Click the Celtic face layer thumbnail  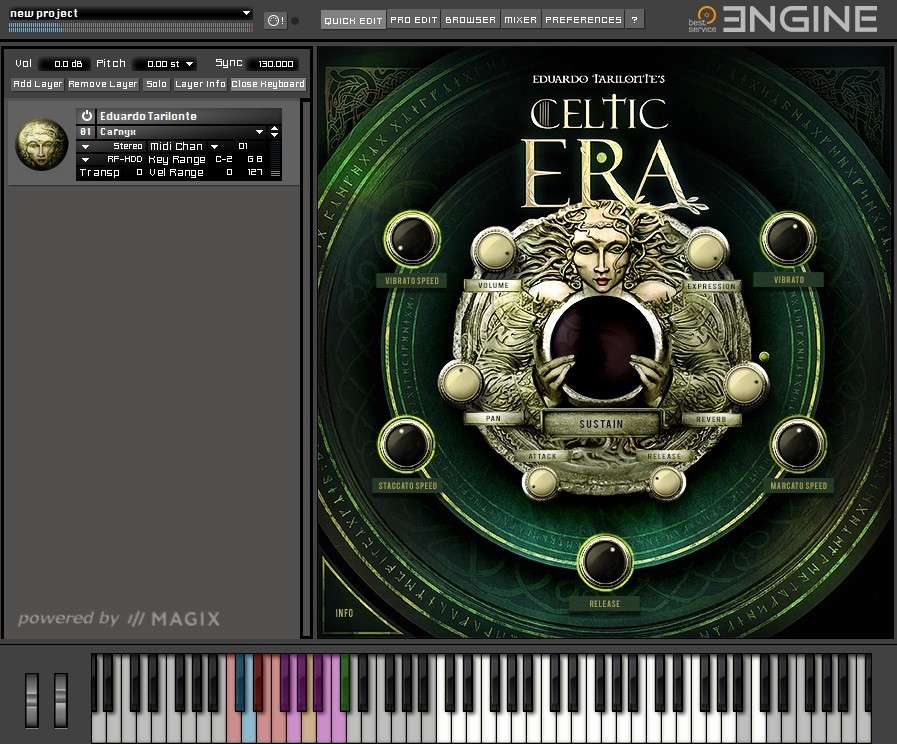(42, 144)
